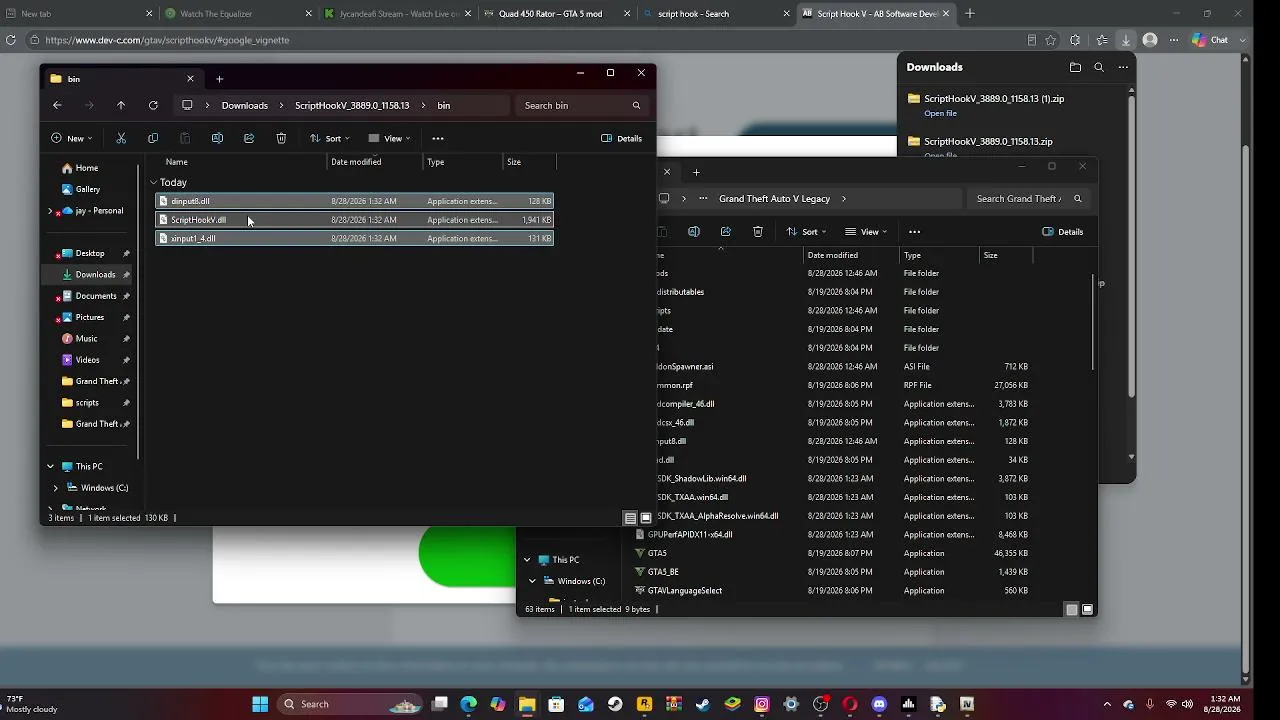Toggle Details pane in bin window
This screenshot has width=1280, height=720.
pyautogui.click(x=621, y=138)
